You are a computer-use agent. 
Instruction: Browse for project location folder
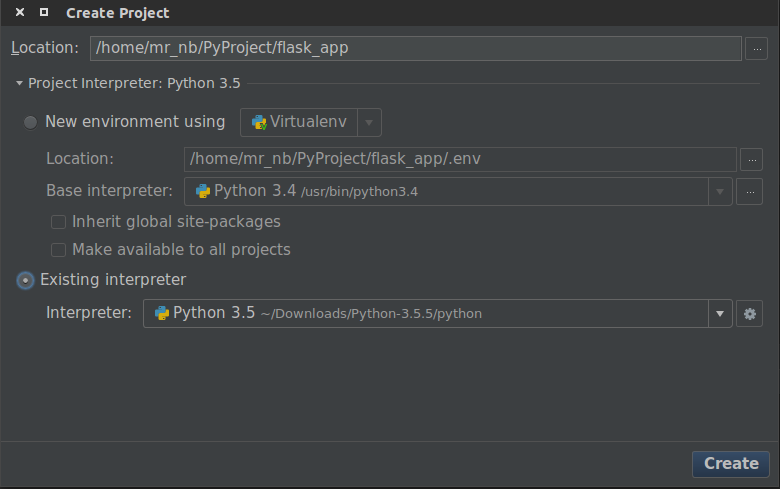tap(757, 48)
